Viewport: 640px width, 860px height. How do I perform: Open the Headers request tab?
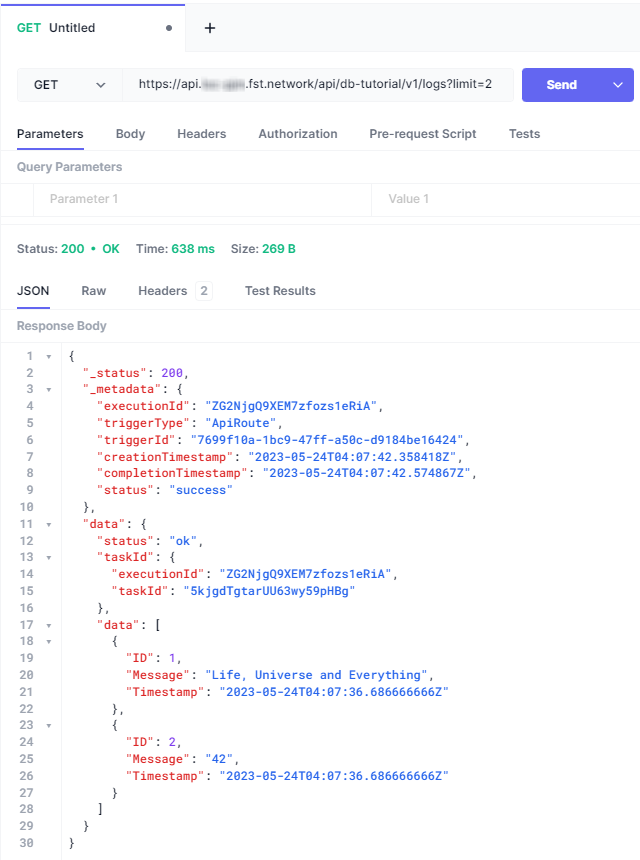click(x=201, y=134)
